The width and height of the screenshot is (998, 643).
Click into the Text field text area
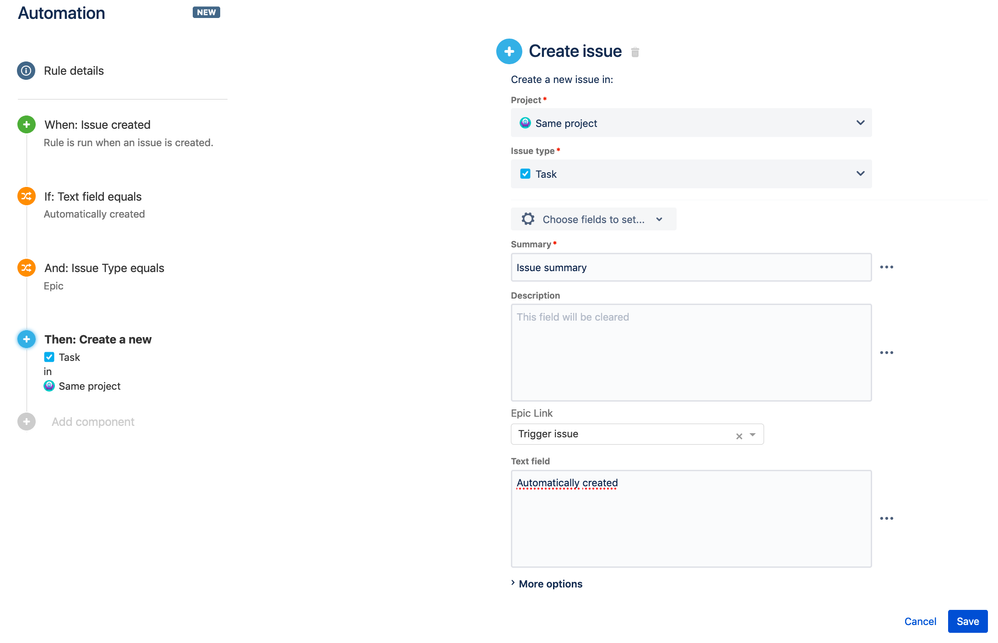tap(691, 519)
